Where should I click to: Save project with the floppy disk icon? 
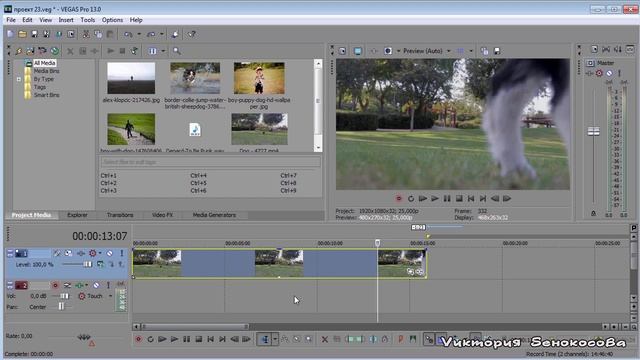[34, 34]
